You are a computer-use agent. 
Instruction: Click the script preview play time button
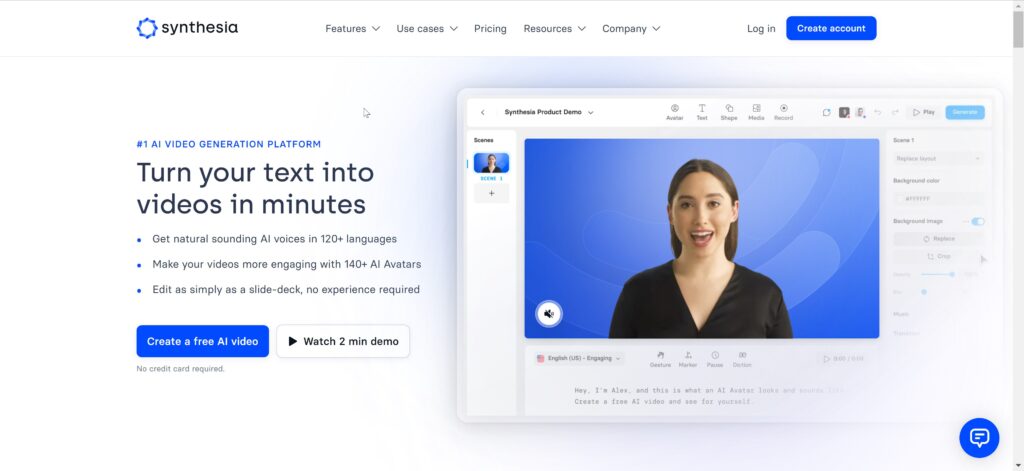[x=843, y=359]
